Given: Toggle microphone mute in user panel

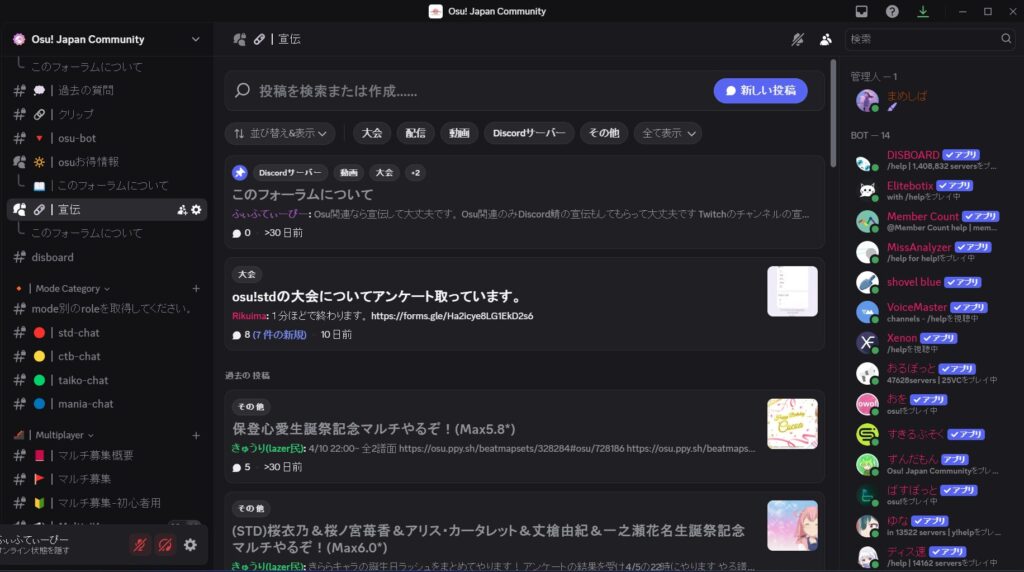Looking at the screenshot, I should point(140,545).
